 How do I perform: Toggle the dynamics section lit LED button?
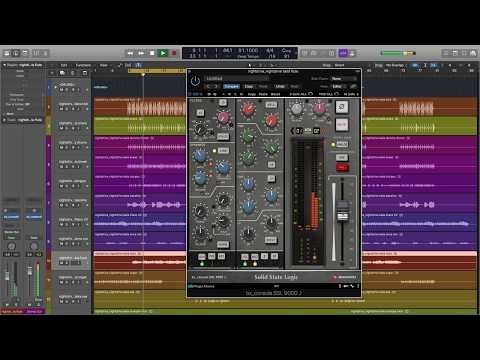click(x=223, y=151)
